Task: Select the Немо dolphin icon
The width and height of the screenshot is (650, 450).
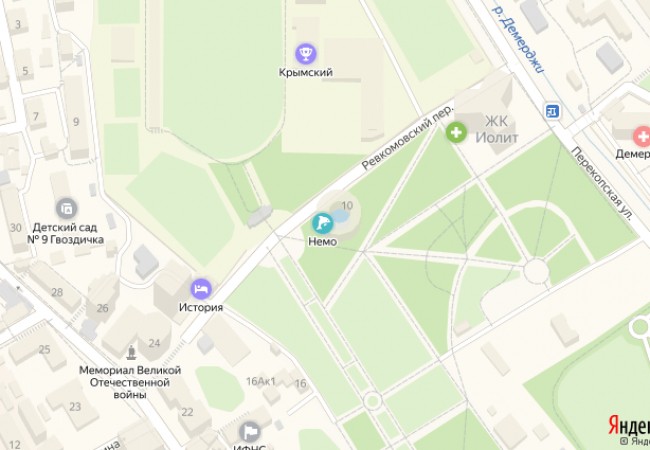Action: [323, 223]
